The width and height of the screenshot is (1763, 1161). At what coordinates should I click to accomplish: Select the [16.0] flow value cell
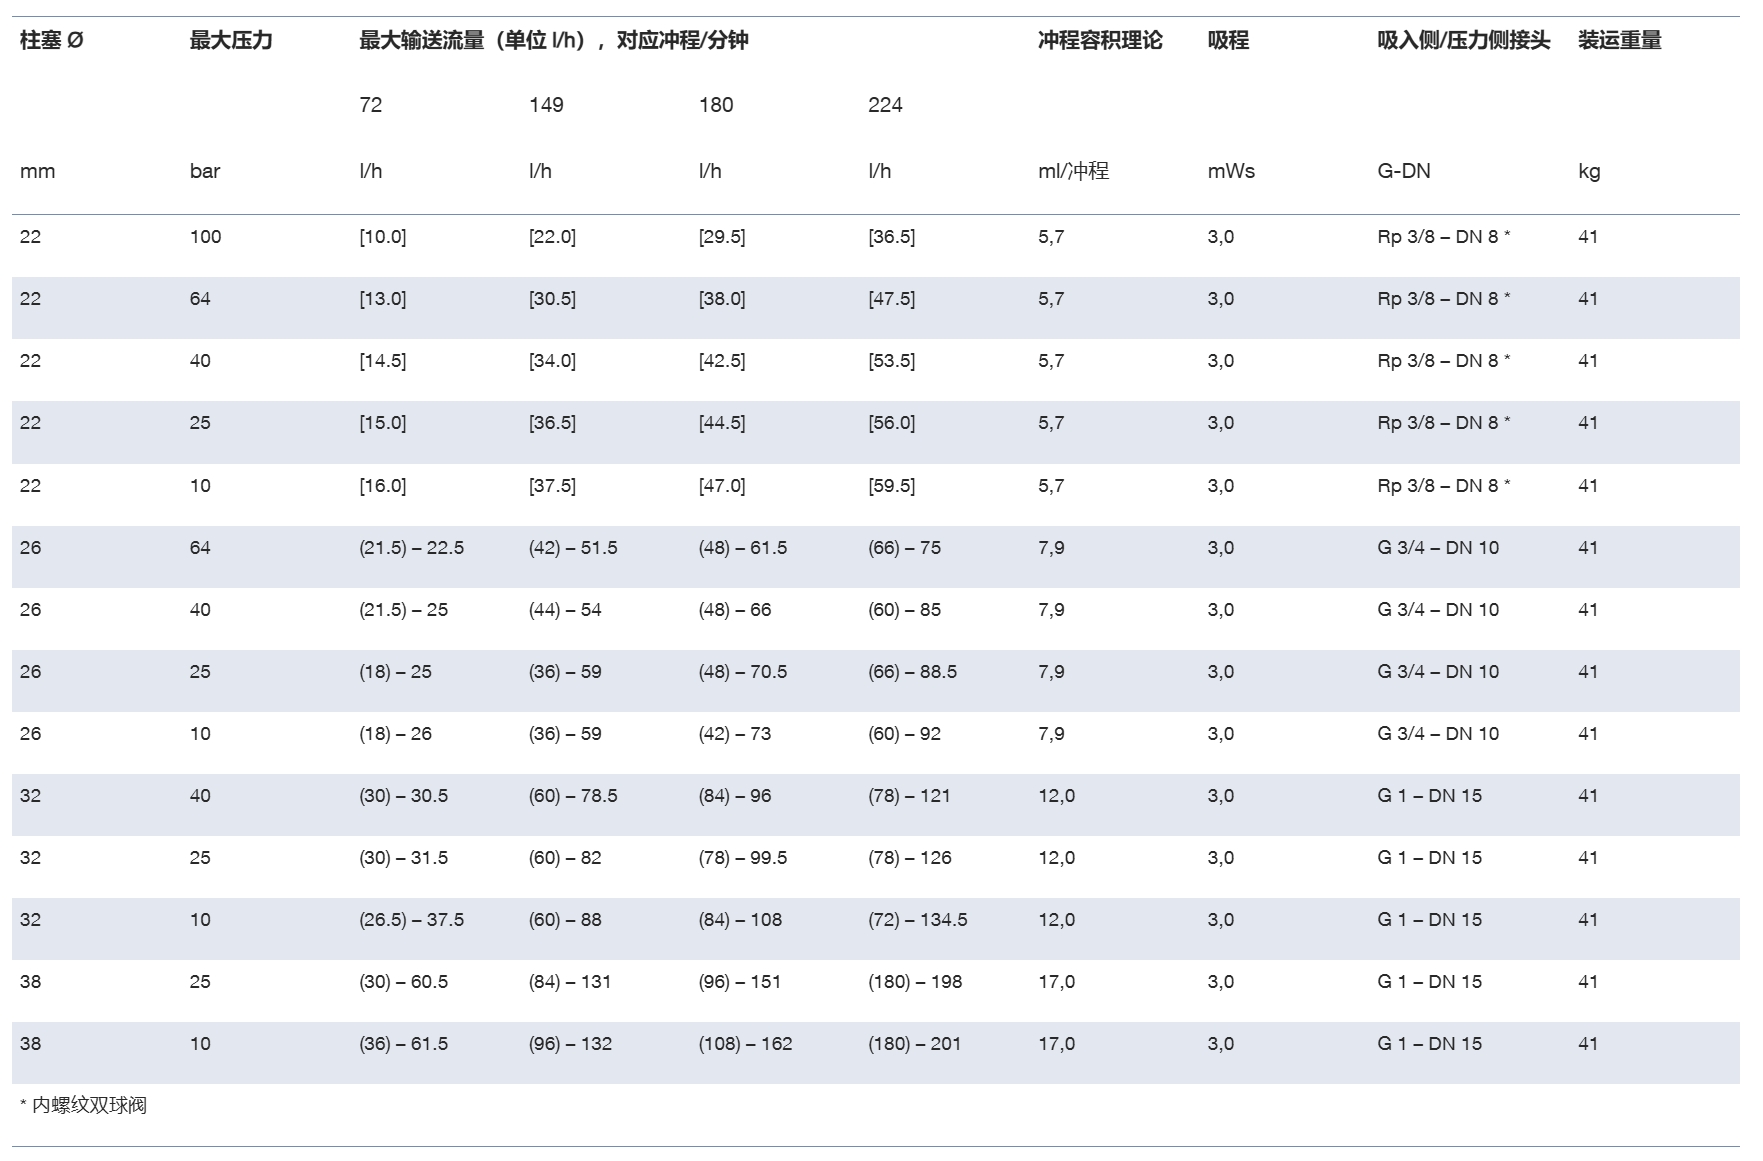point(383,486)
